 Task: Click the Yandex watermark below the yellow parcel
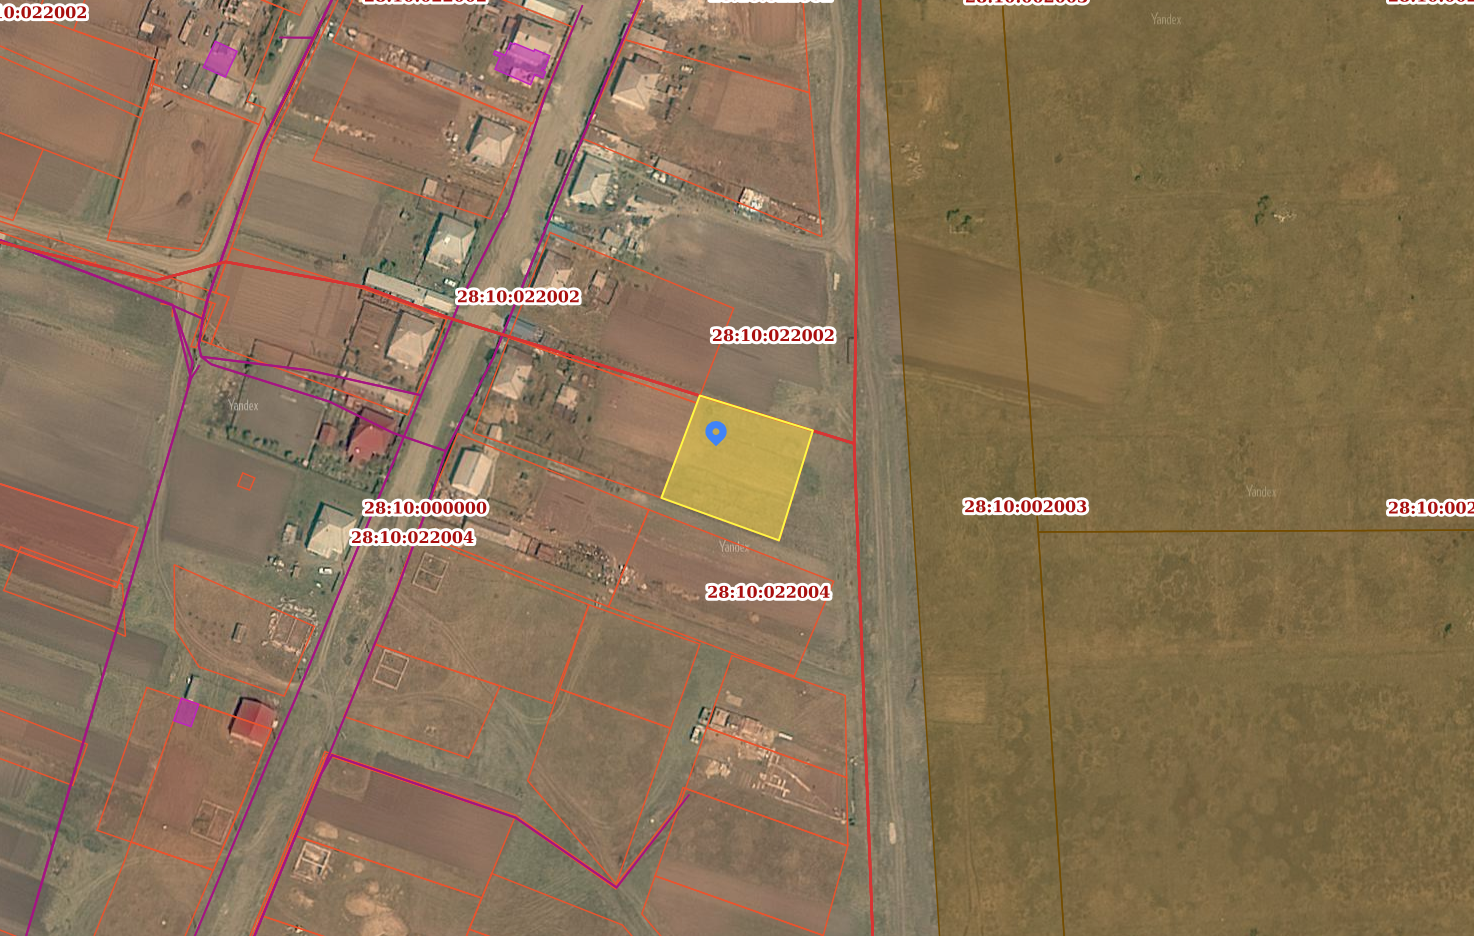734,546
